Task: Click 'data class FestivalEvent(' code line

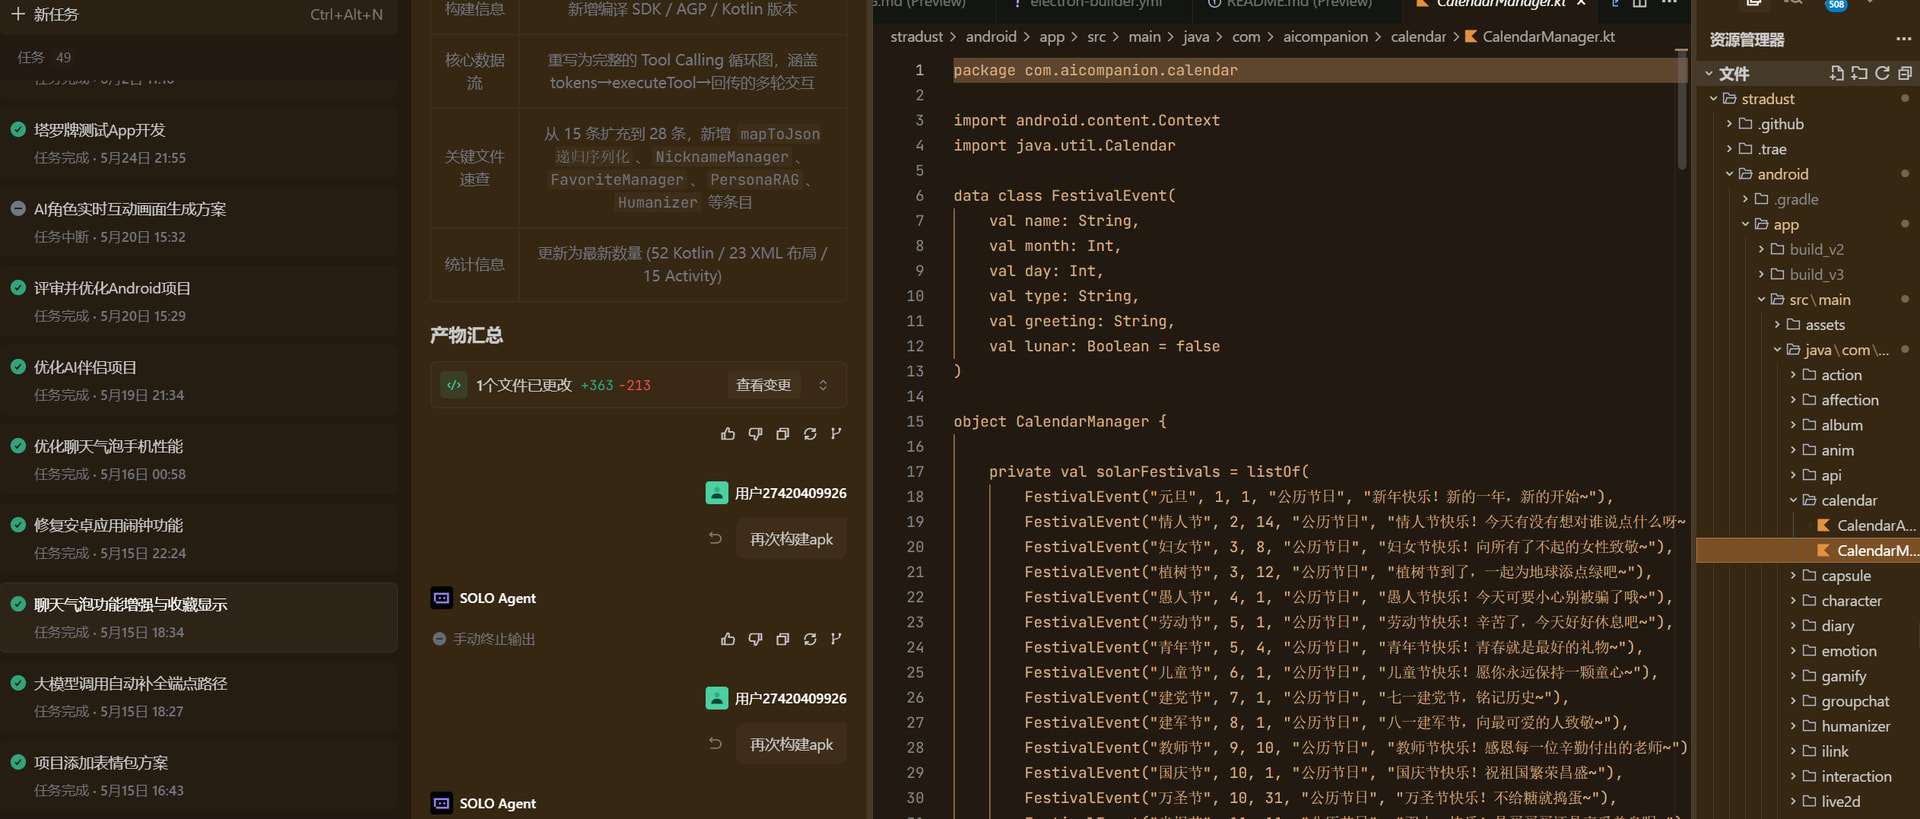Action: click(1064, 195)
